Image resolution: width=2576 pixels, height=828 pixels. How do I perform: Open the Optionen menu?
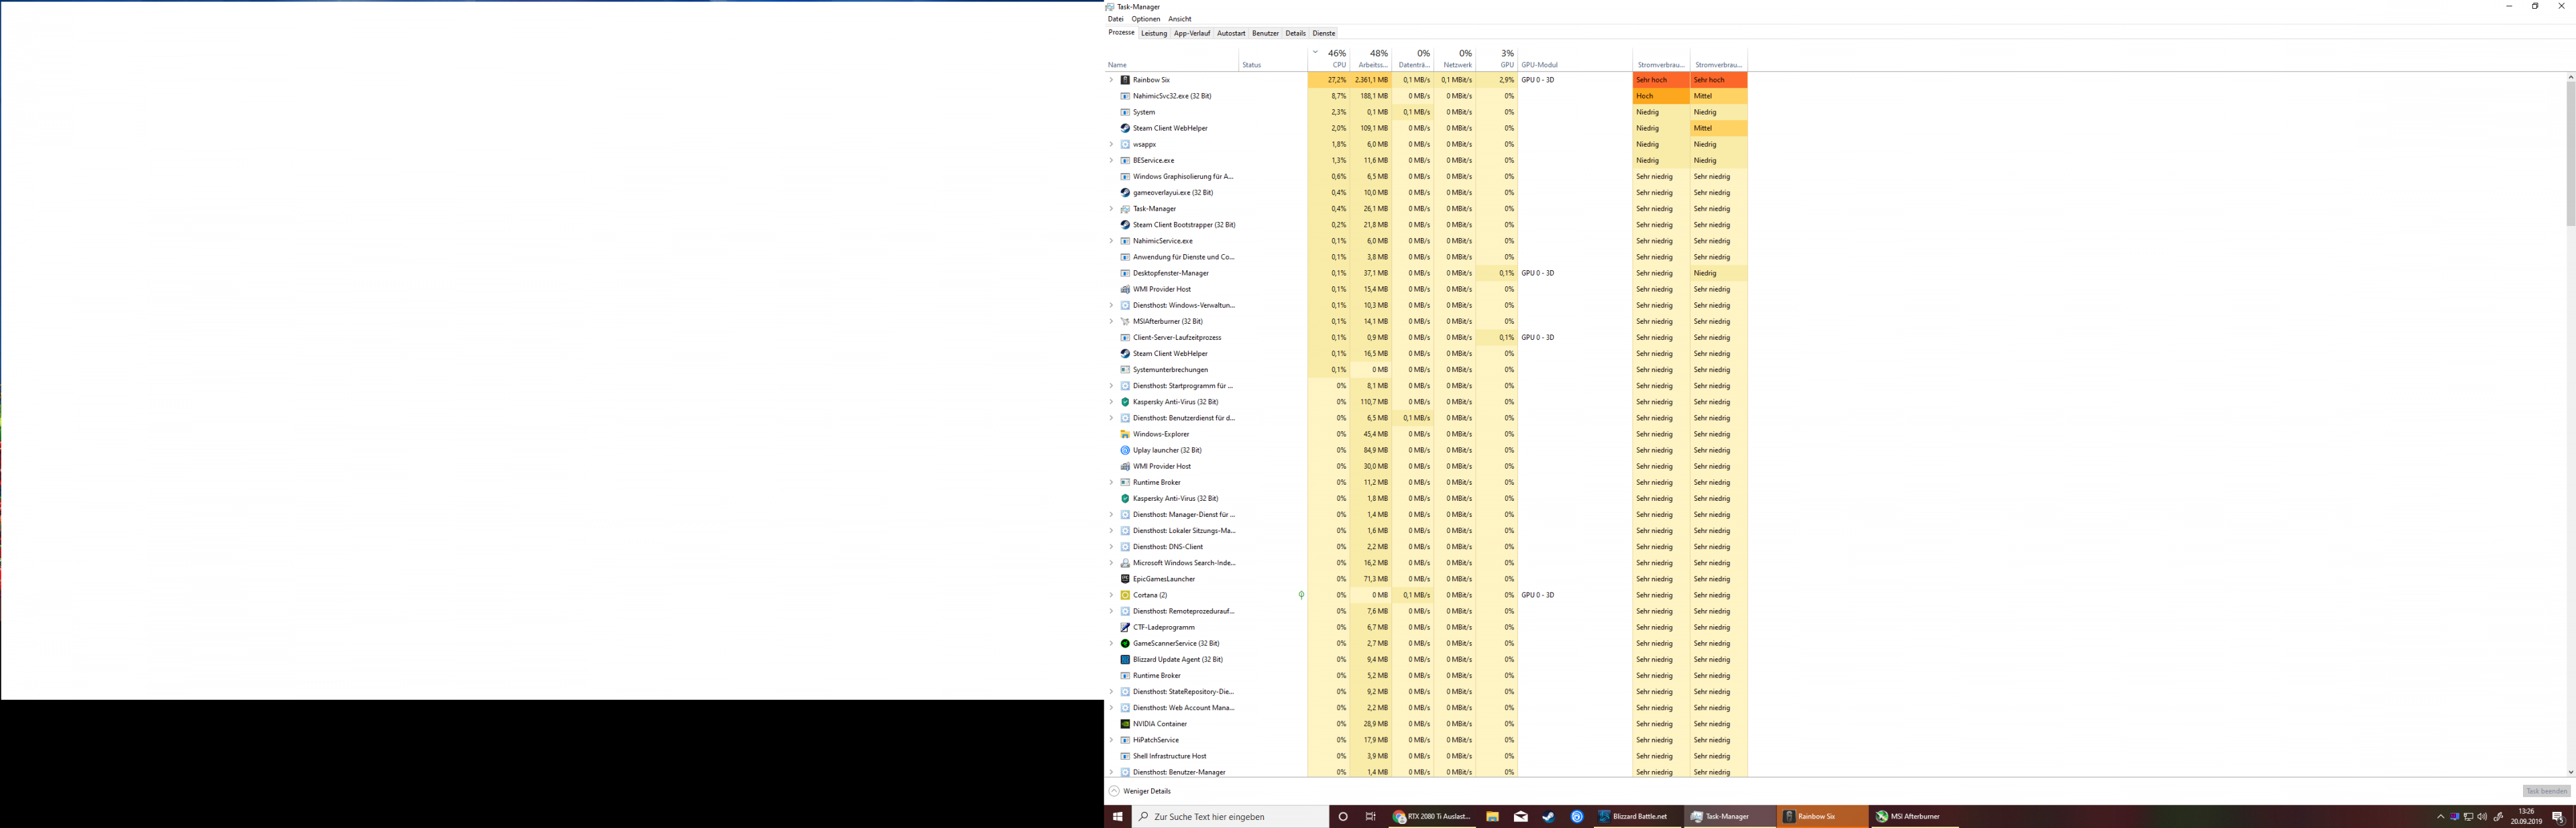1146,19
